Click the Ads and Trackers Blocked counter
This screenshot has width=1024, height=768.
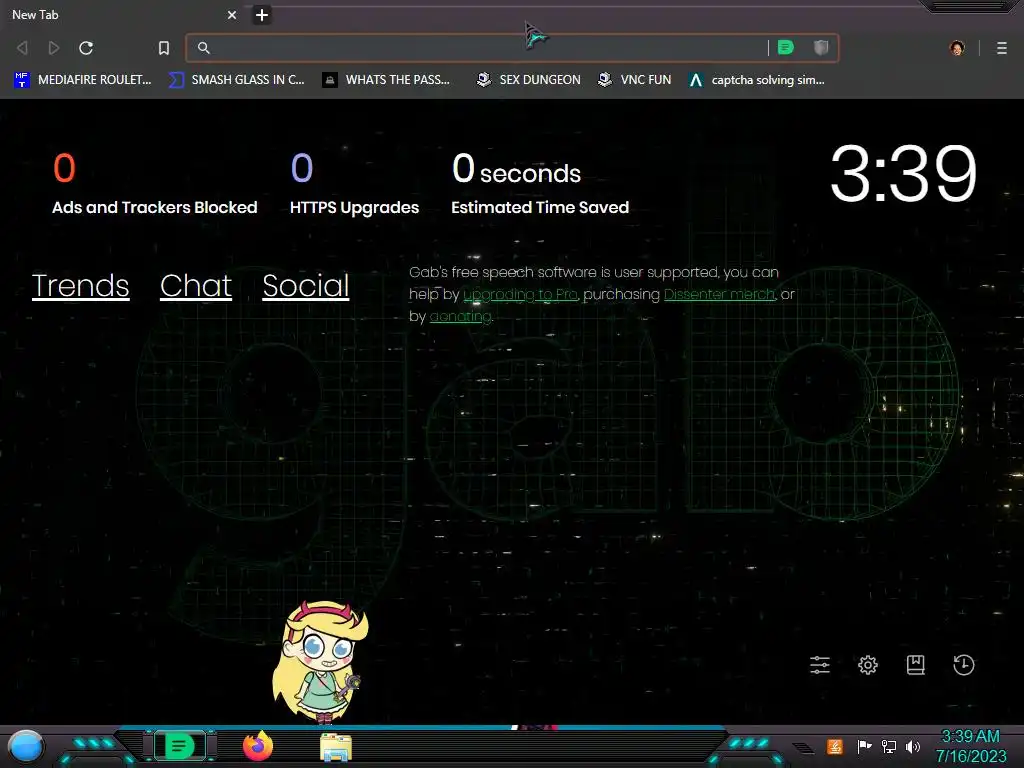[x=155, y=184]
